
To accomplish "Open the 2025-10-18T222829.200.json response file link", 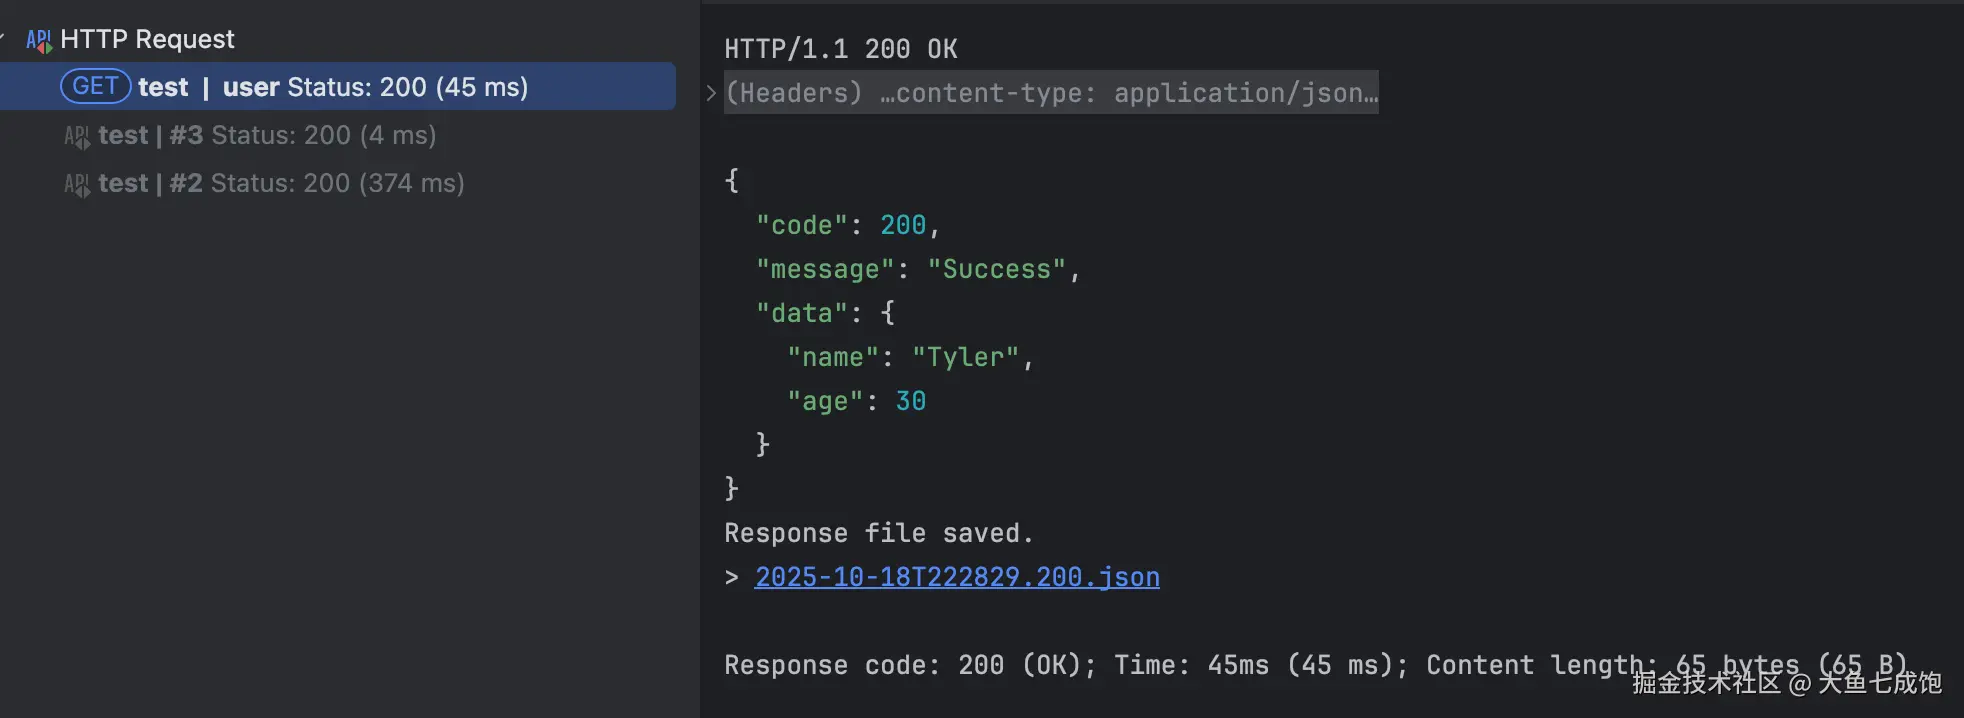I will [x=957, y=577].
